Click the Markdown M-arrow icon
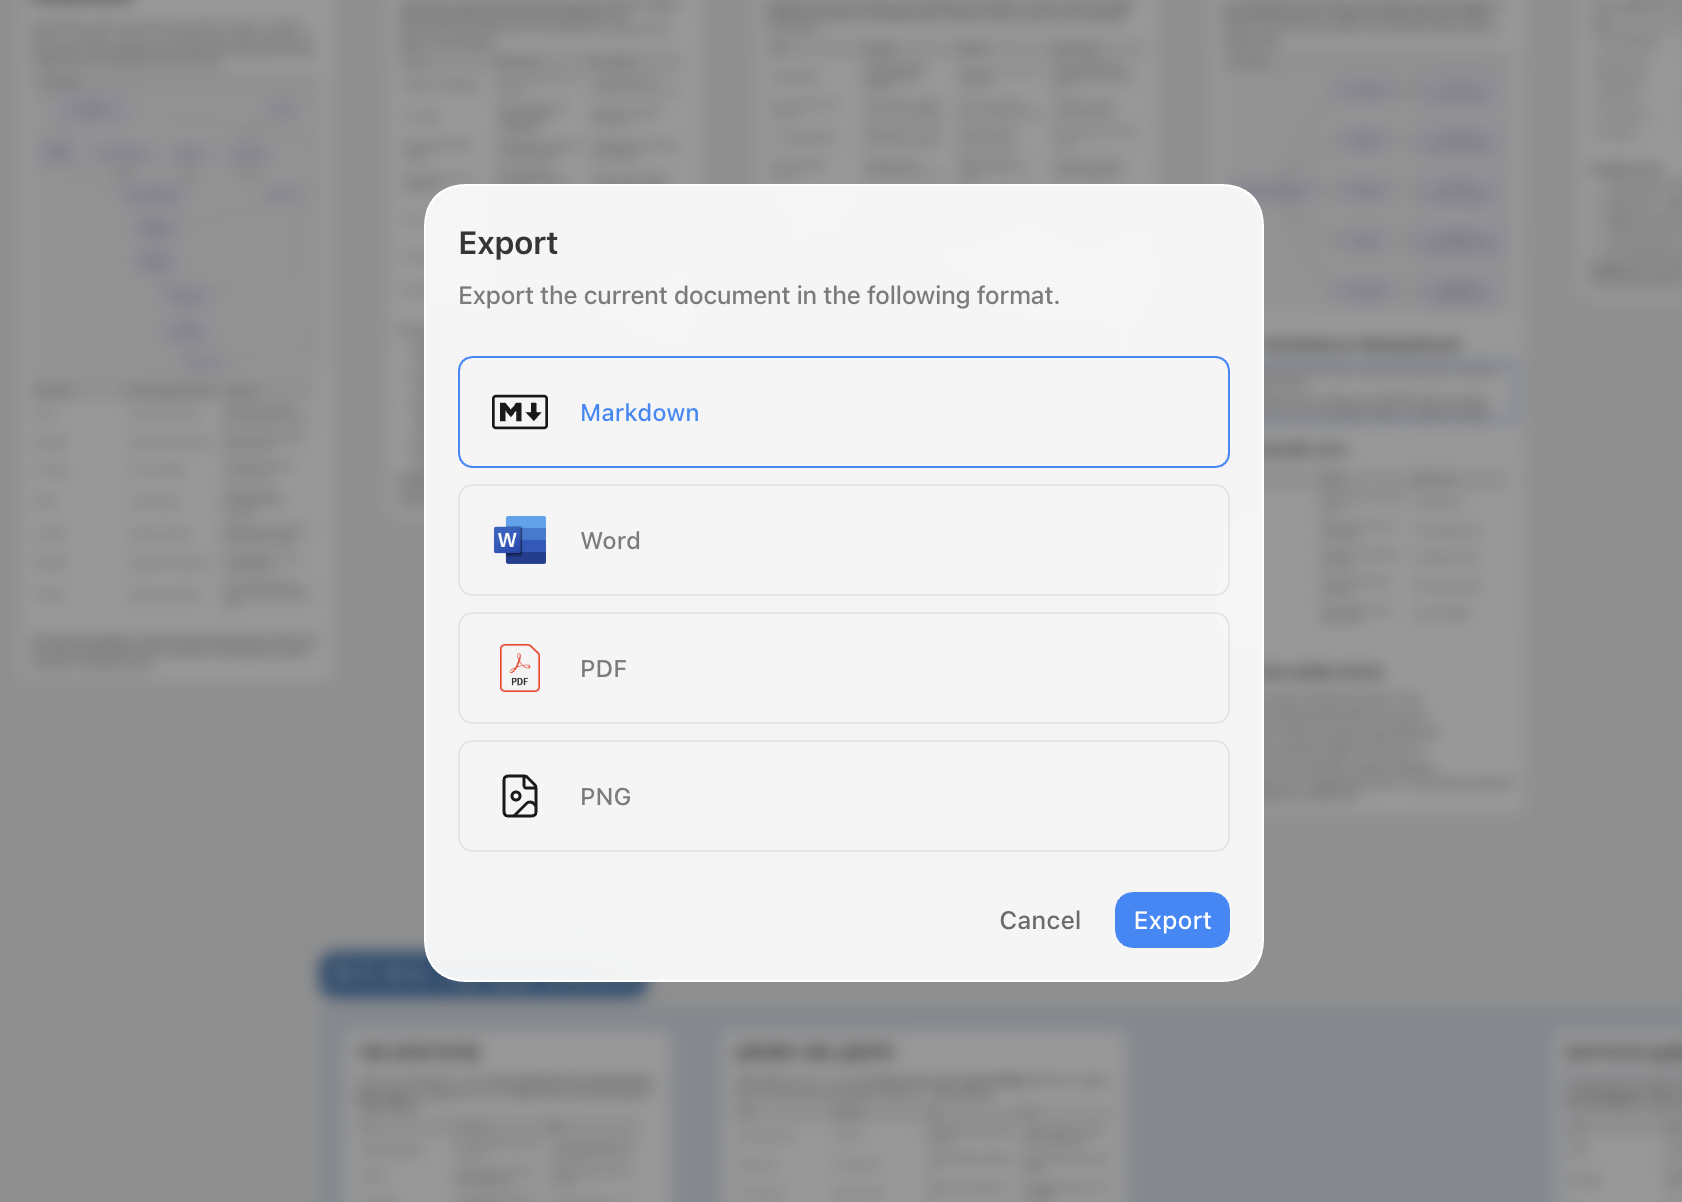 click(520, 412)
